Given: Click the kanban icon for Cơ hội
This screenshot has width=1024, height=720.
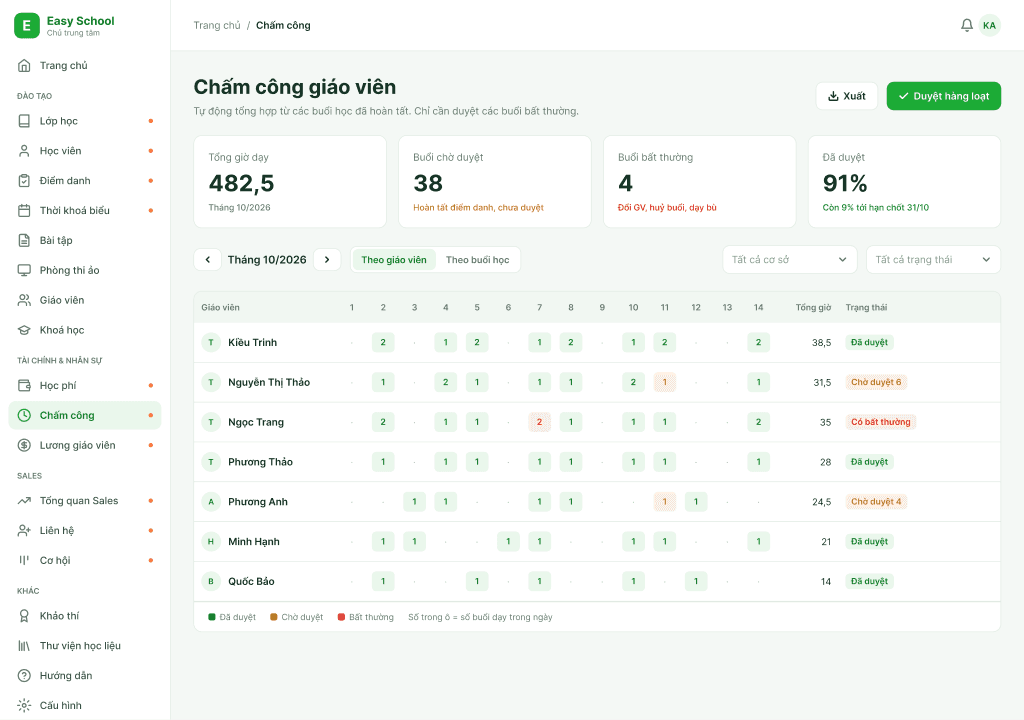Looking at the screenshot, I should (24, 561).
